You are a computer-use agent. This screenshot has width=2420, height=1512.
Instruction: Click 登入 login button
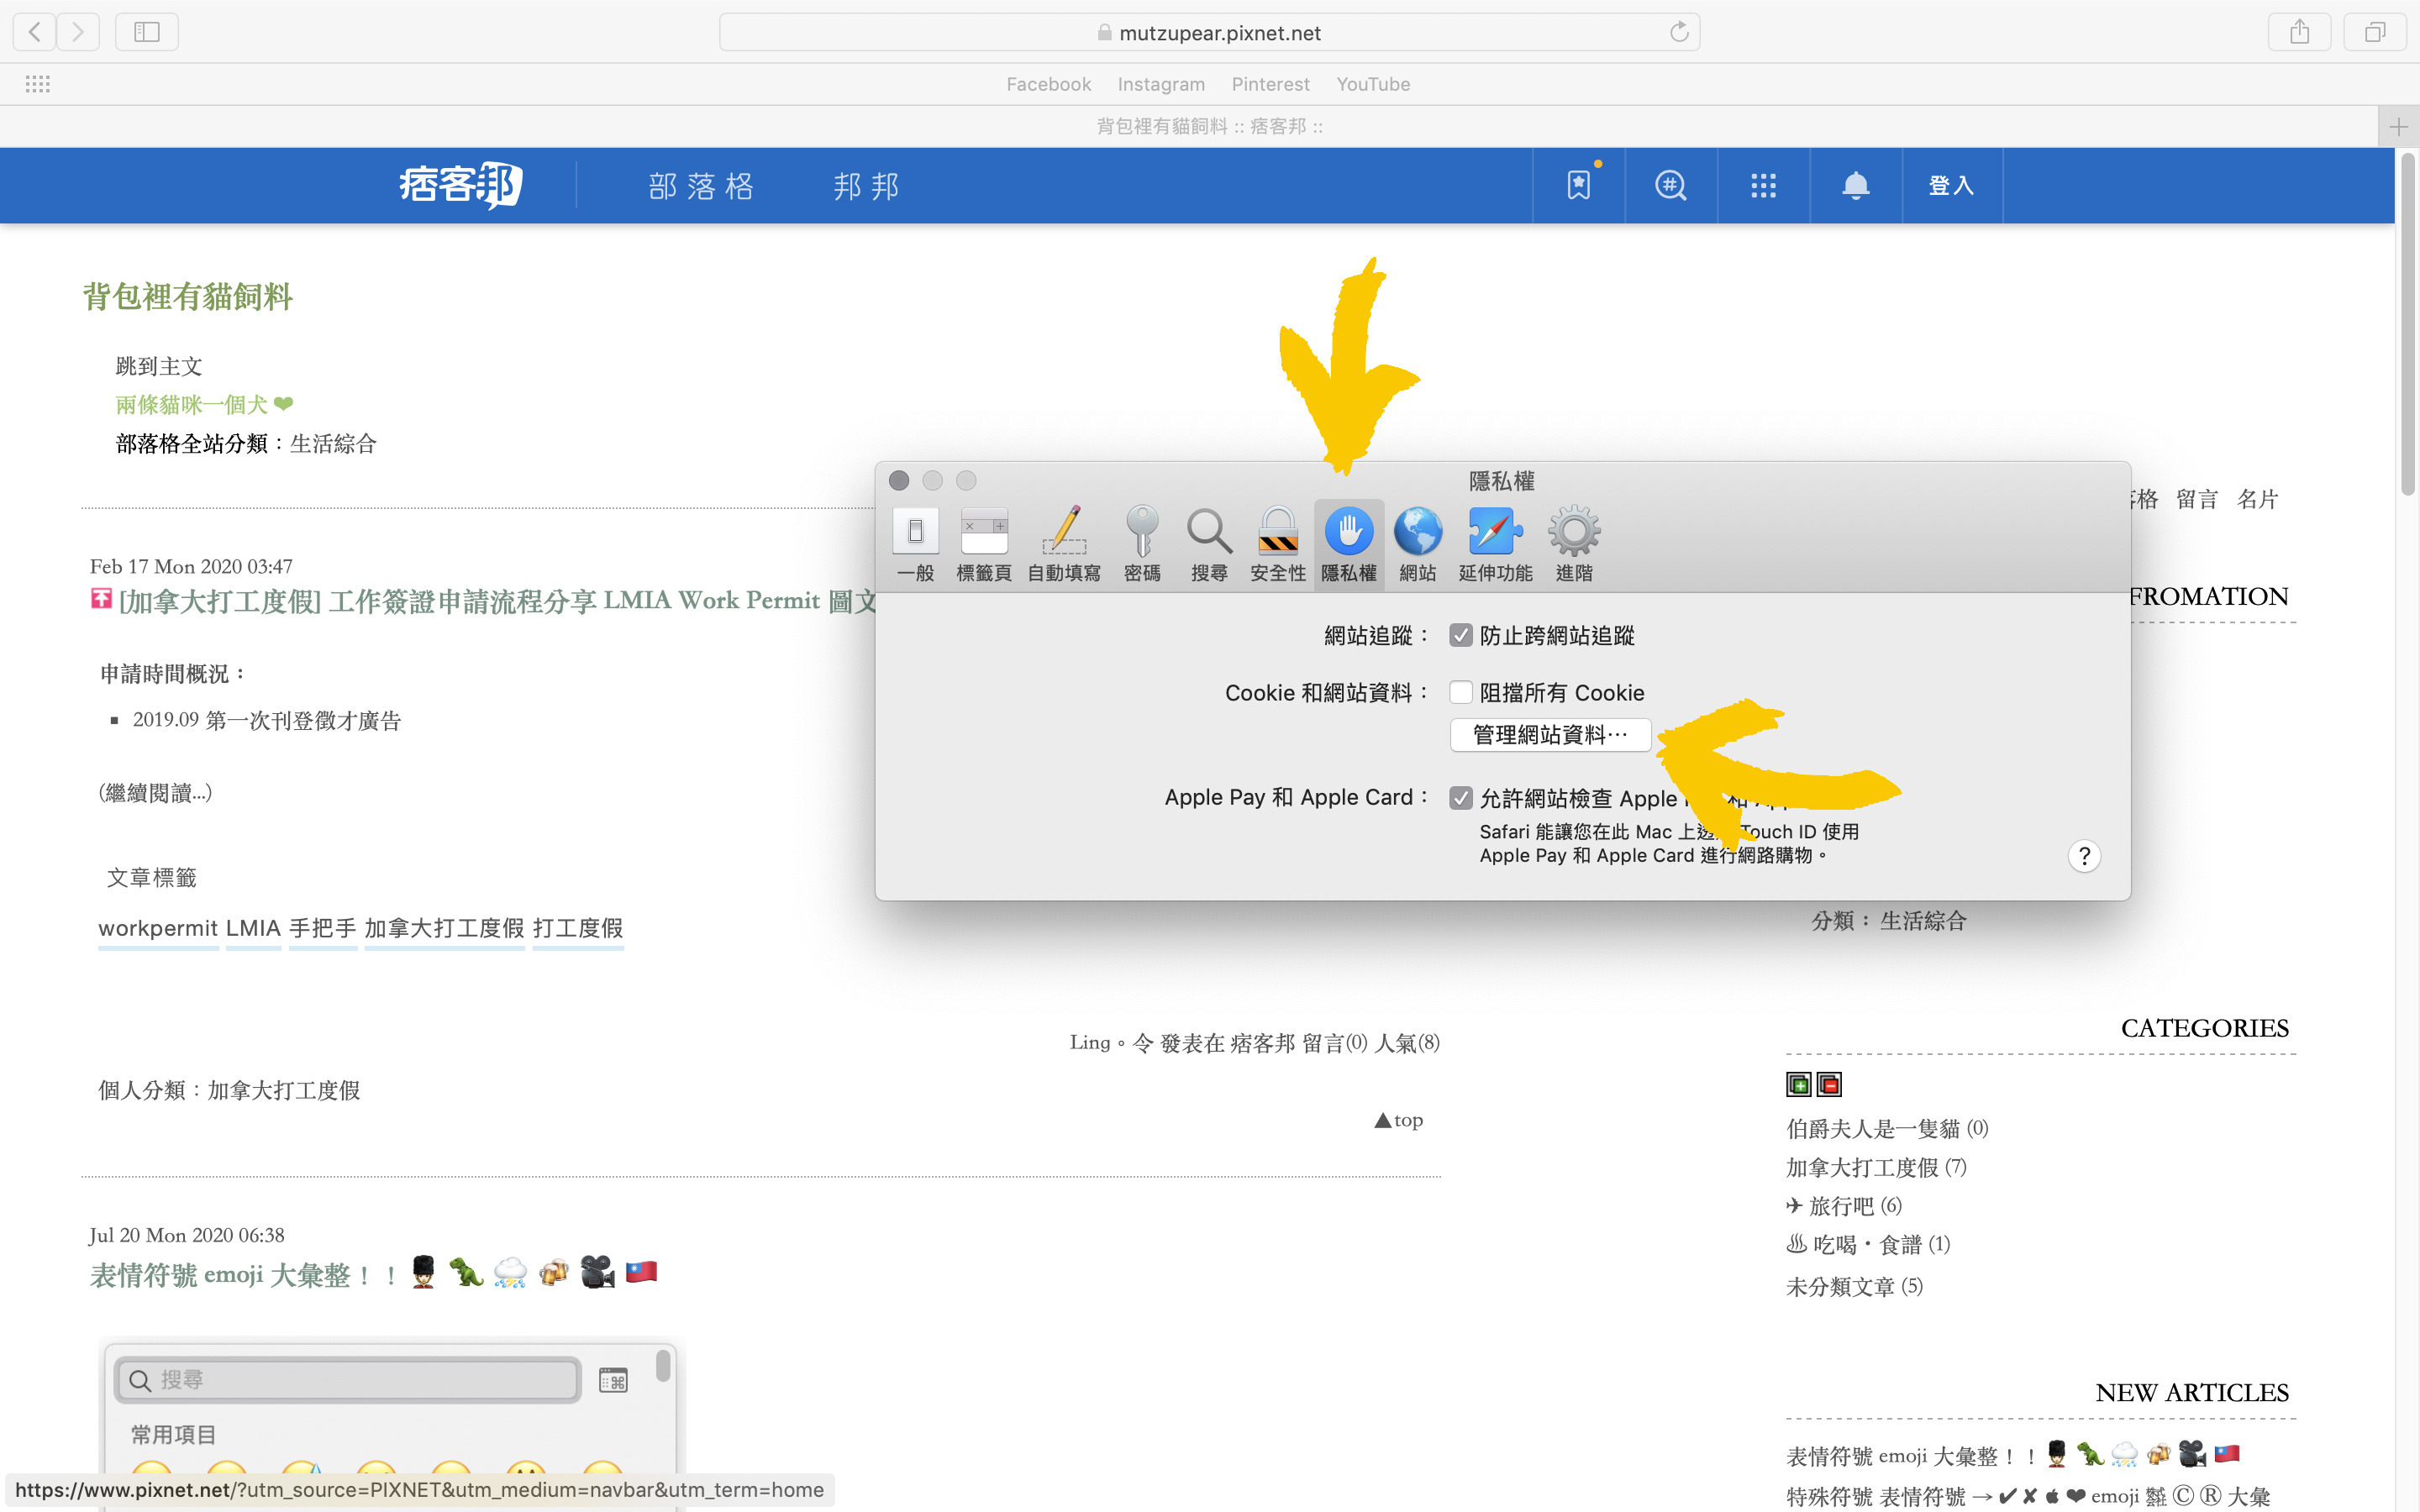point(1951,185)
